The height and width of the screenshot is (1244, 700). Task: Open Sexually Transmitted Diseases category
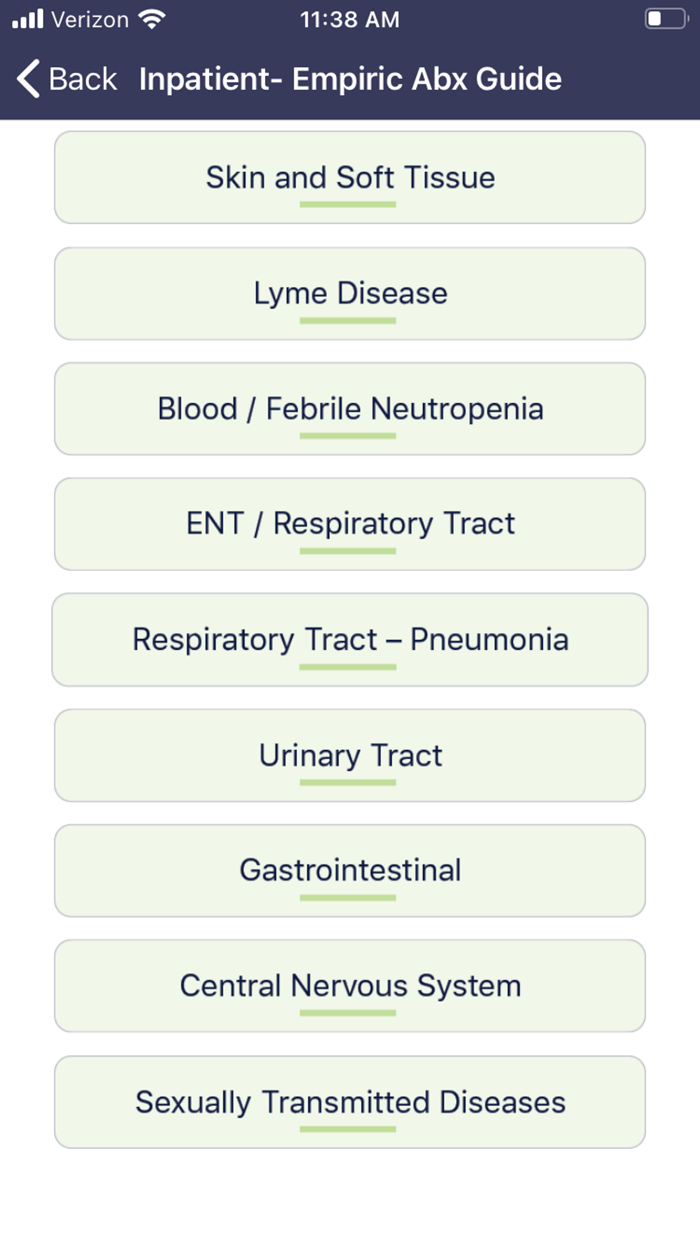tap(350, 1102)
